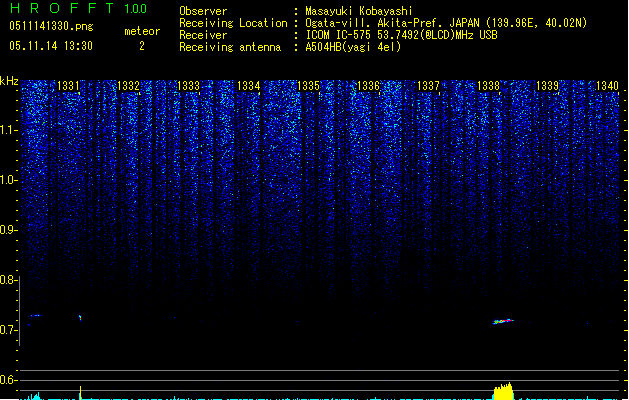Click the 0.7 frequency axis label
629x400 pixels.
[9, 330]
